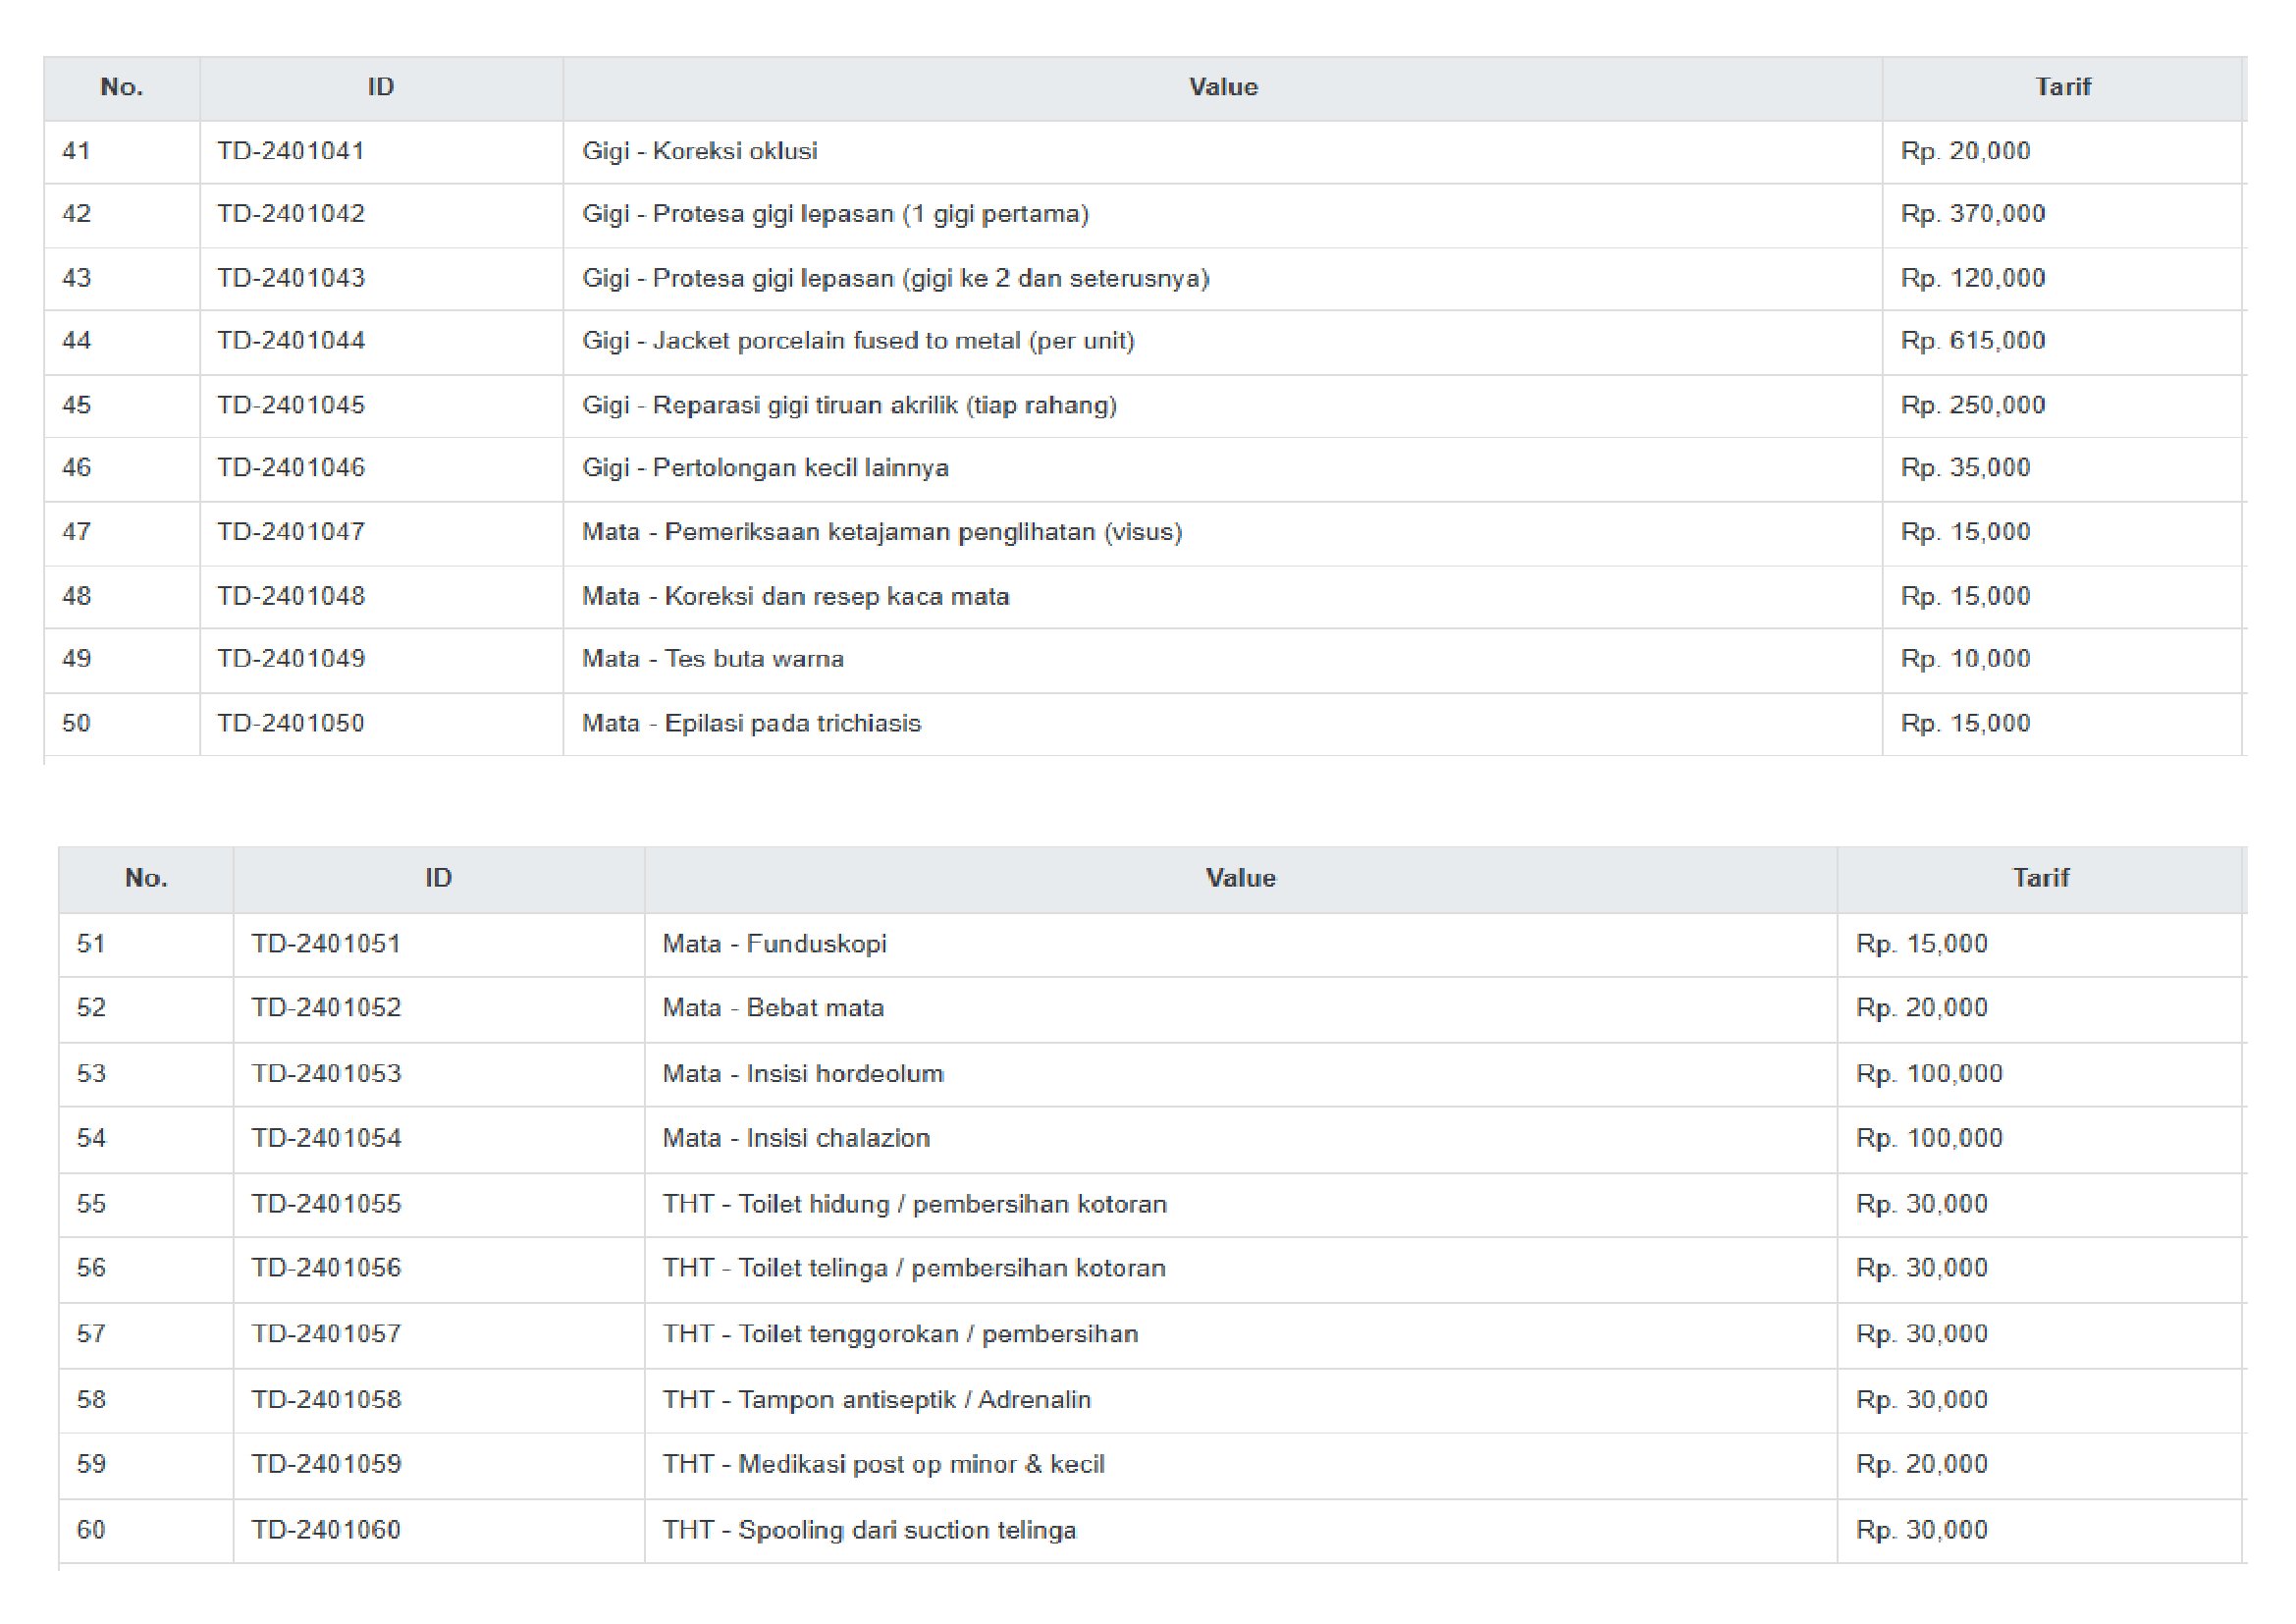The height and width of the screenshot is (1624, 2296).
Task: Click THT - Spooling dari suction telinga
Action: 869,1530
